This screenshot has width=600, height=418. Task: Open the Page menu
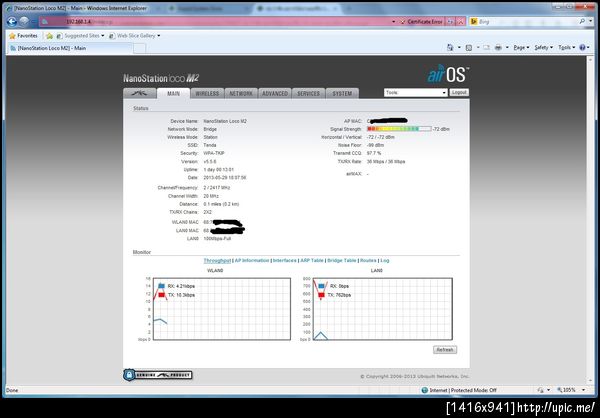(x=521, y=47)
